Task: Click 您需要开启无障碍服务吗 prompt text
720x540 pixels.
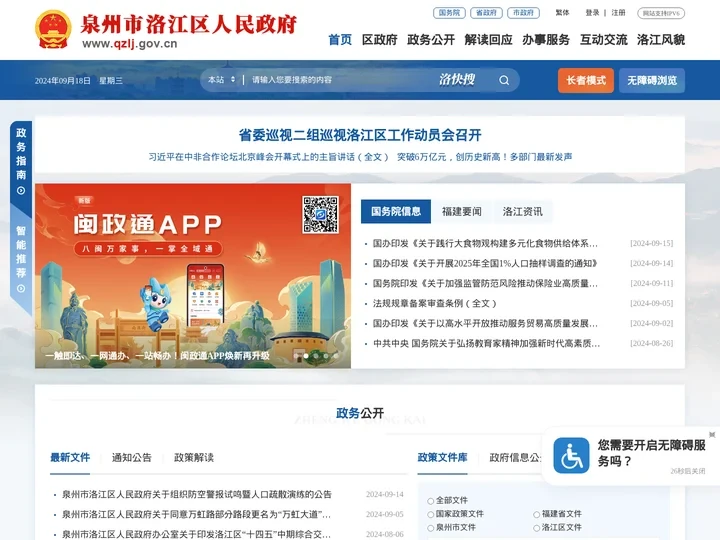Action: 651,453
